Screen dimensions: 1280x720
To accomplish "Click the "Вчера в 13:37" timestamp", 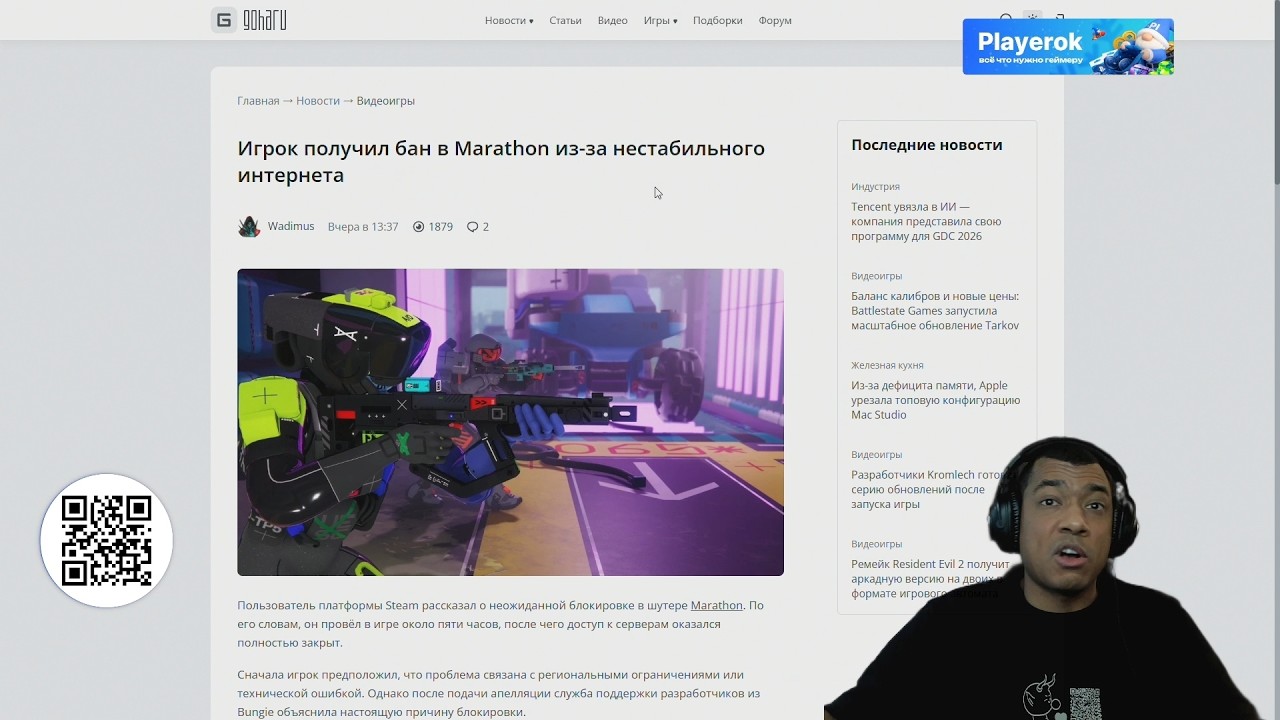I will (363, 227).
